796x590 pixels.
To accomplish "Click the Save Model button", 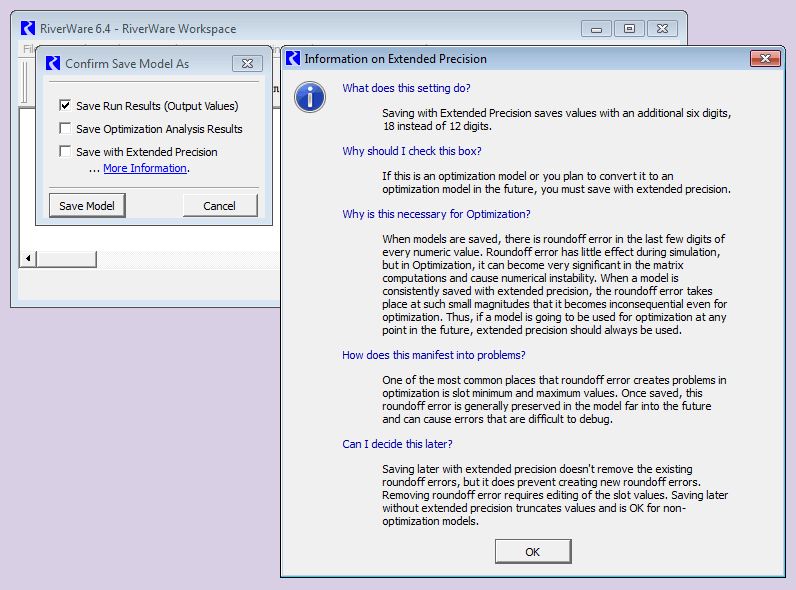I will pos(87,206).
